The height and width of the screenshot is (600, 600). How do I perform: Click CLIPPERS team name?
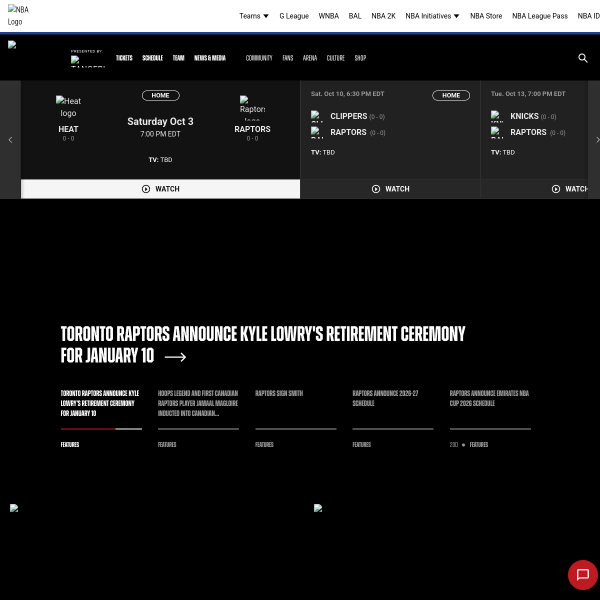(x=349, y=116)
